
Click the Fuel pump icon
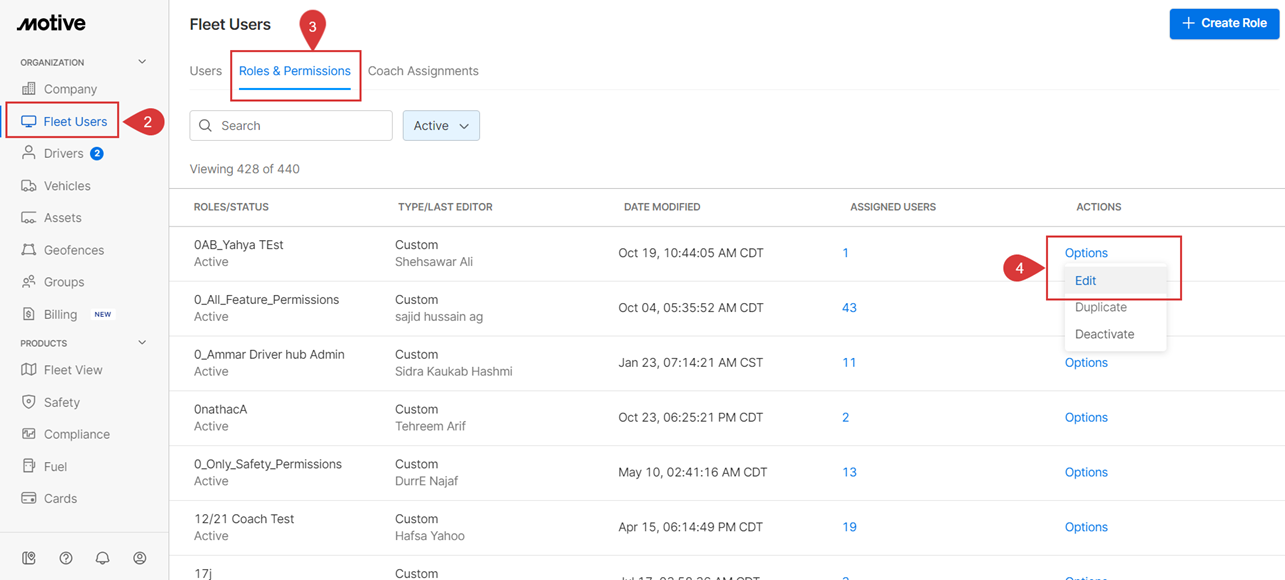29,466
